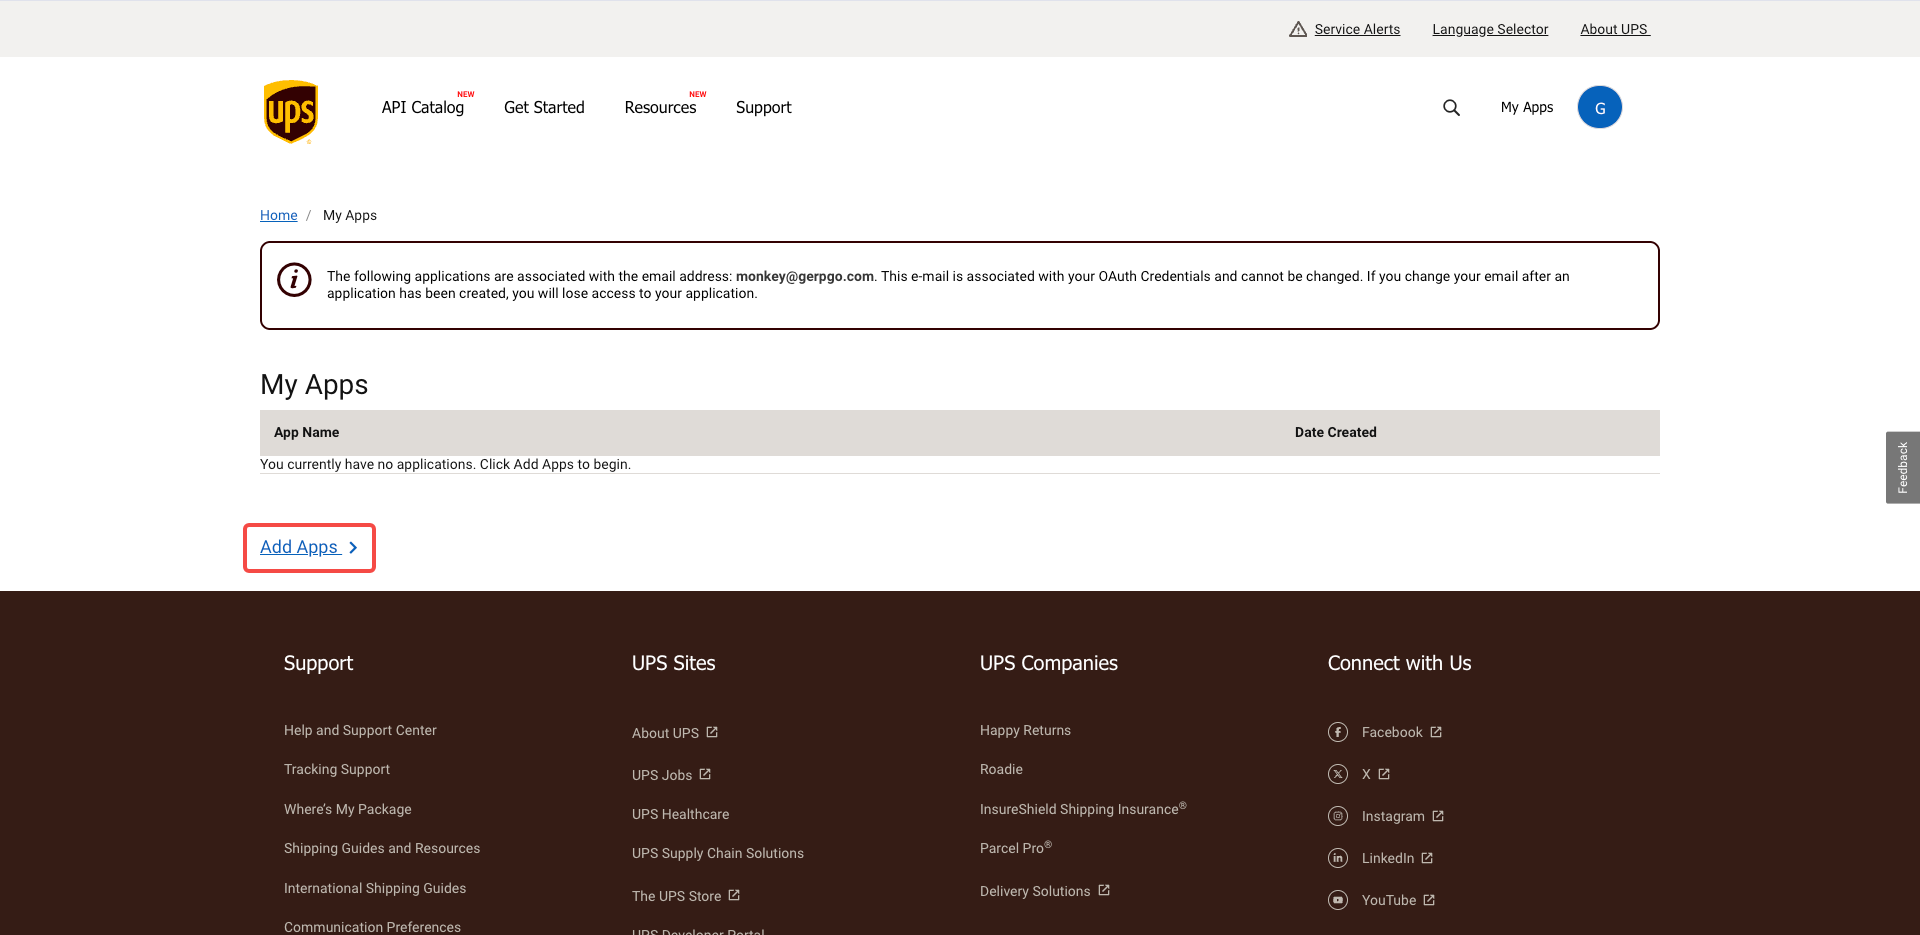Click the chevron arrow next to Add Apps
The width and height of the screenshot is (1920, 935).
[x=353, y=548]
